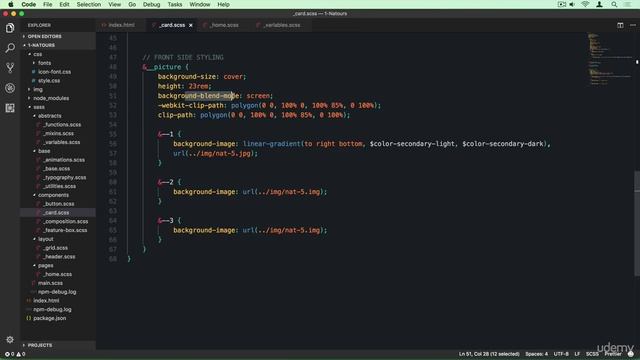The height and width of the screenshot is (360, 640).
Task: Expand the img folder
Action: tap(58, 89)
